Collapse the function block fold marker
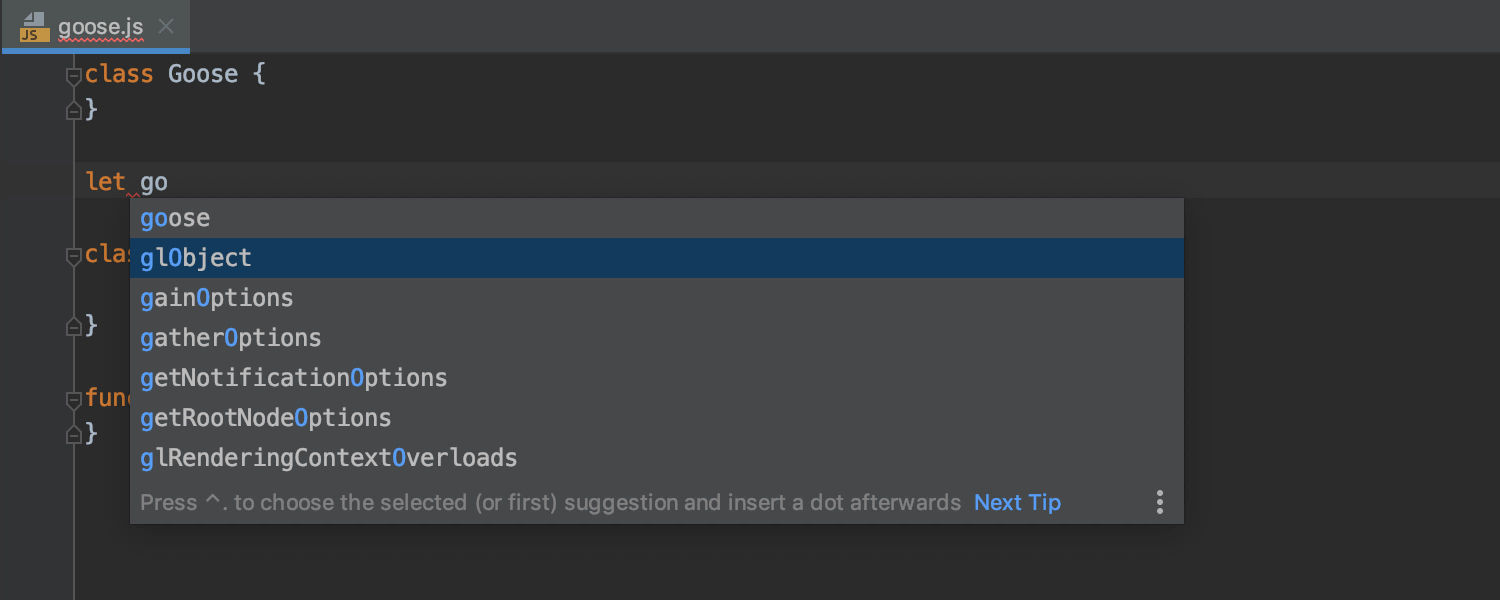1500x600 pixels. [73, 399]
